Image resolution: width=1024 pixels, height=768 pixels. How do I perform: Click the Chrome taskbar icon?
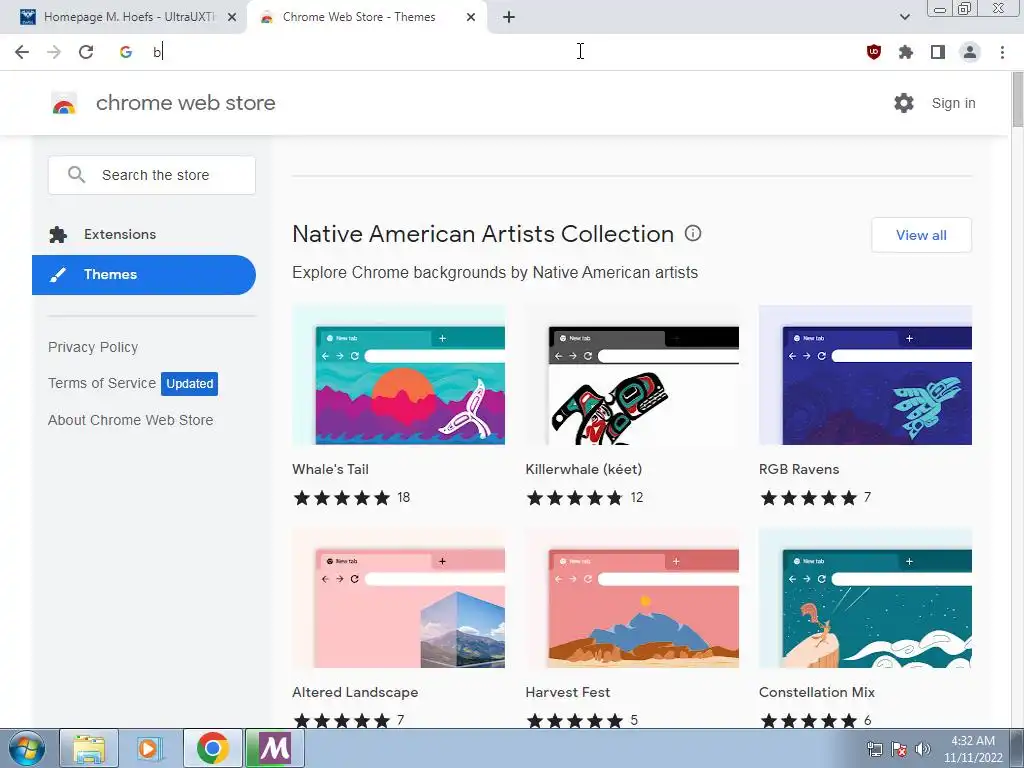(212, 748)
